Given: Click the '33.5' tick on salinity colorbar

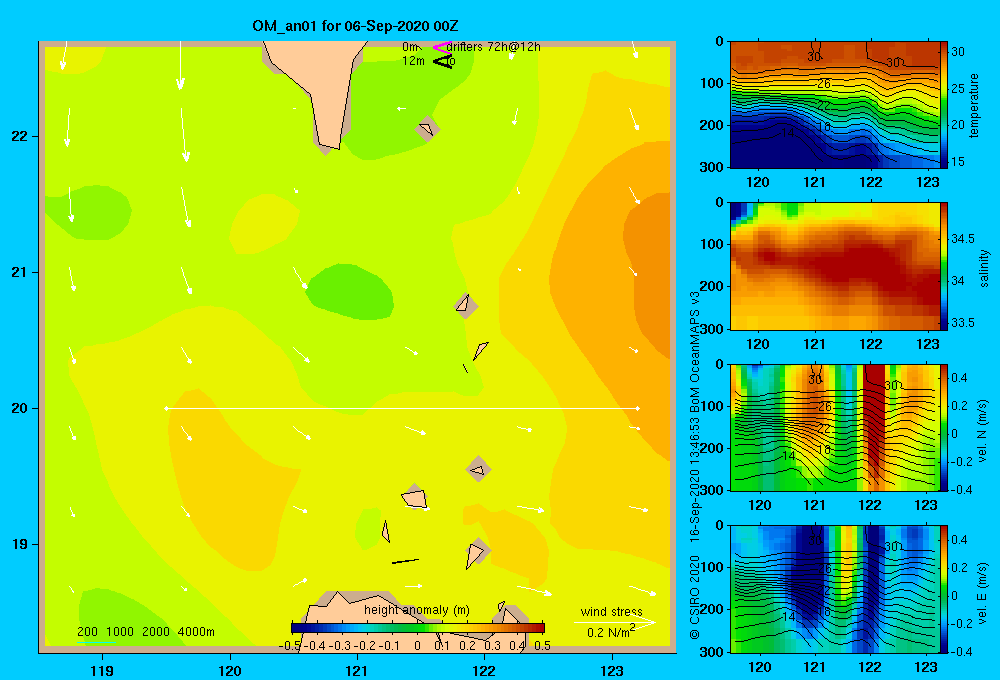Looking at the screenshot, I should click(x=962, y=323).
